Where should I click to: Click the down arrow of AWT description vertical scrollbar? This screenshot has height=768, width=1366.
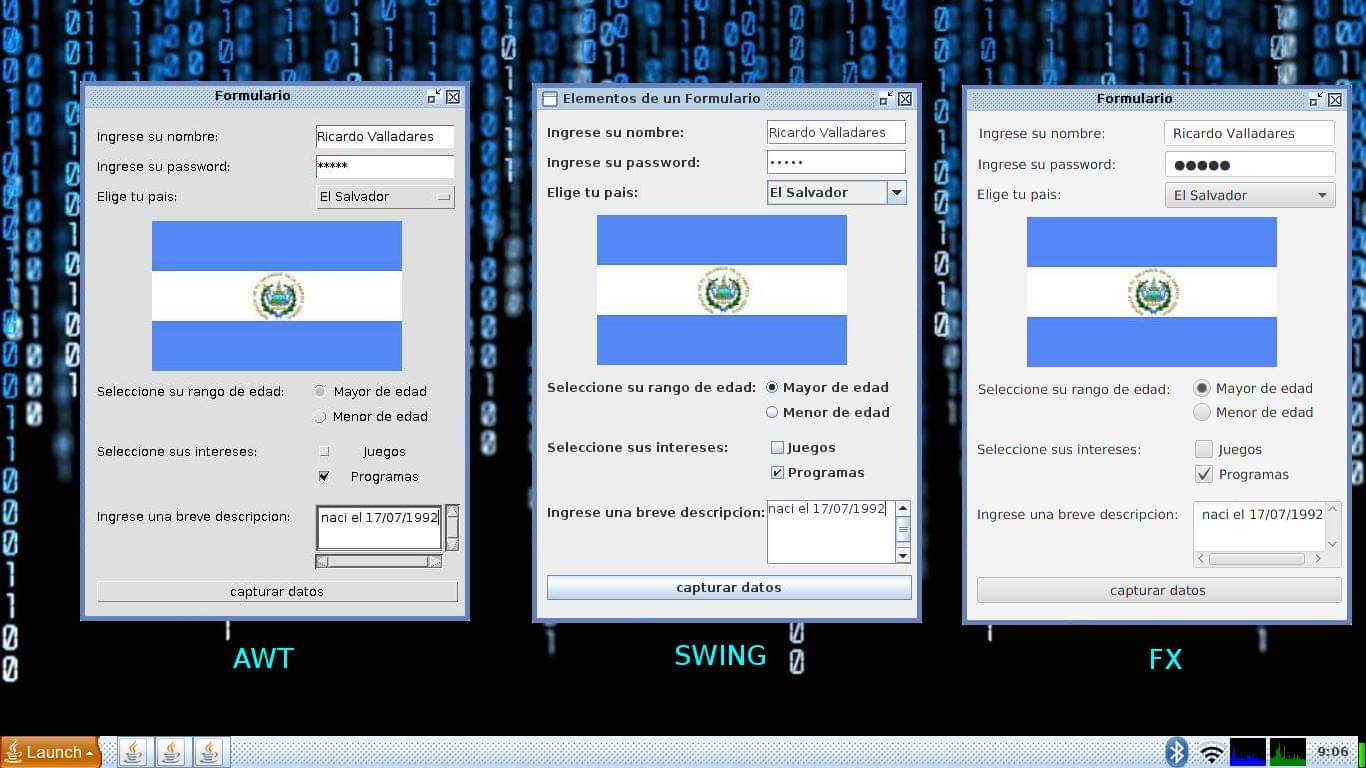[452, 545]
